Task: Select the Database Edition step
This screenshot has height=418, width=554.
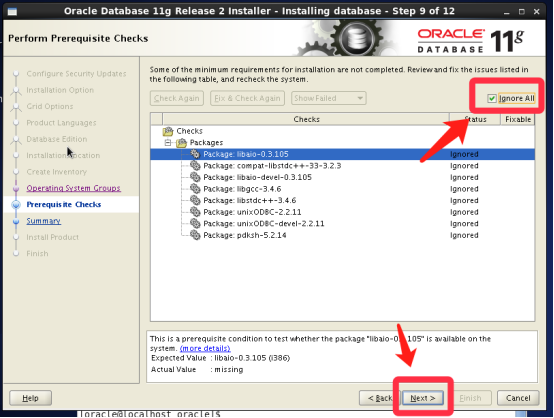Action: click(57, 139)
